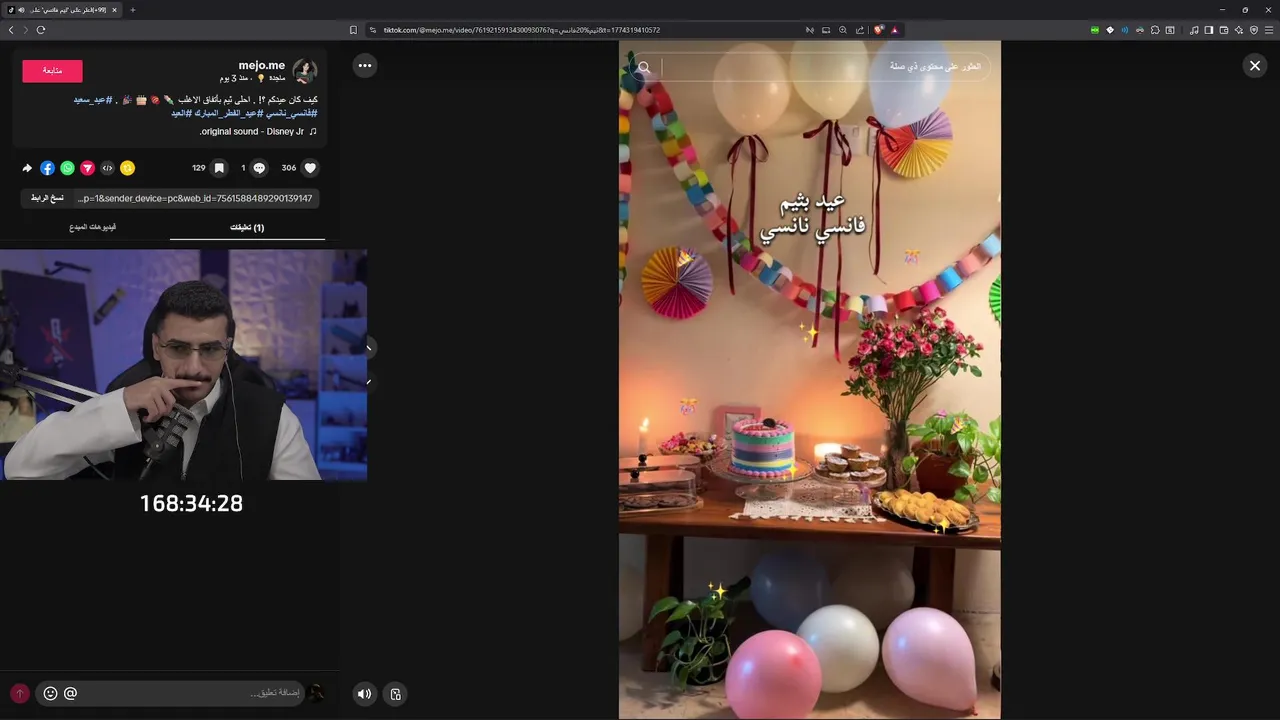Click the 168:34:28 timer text
Screen dimensions: 1280x720
click(x=191, y=503)
